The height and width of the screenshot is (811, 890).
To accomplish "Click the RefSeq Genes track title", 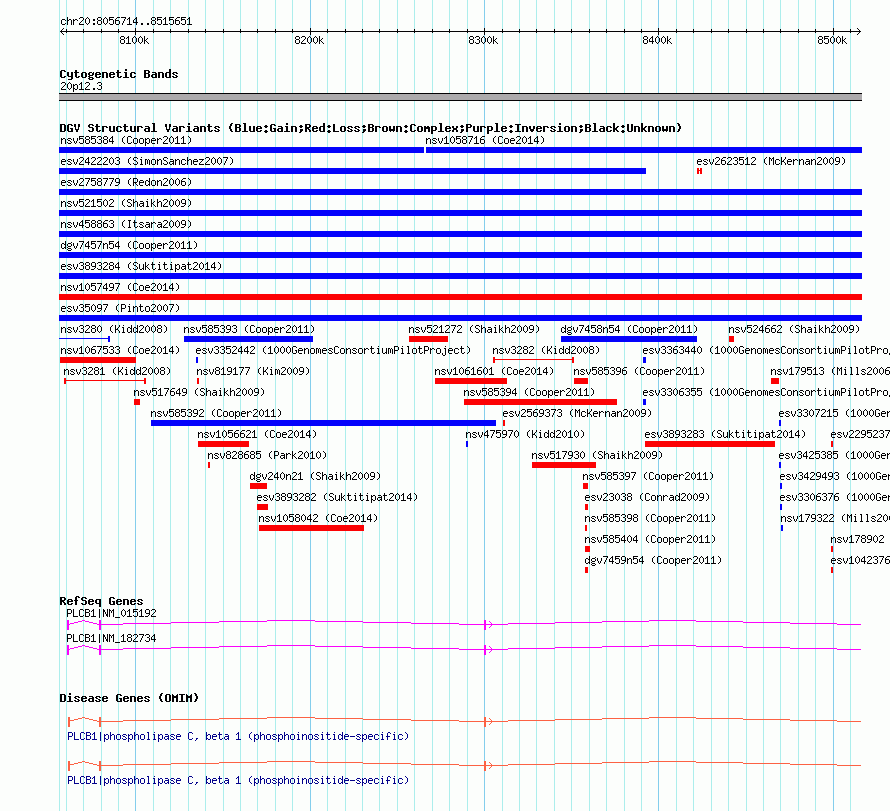I will (x=101, y=601).
